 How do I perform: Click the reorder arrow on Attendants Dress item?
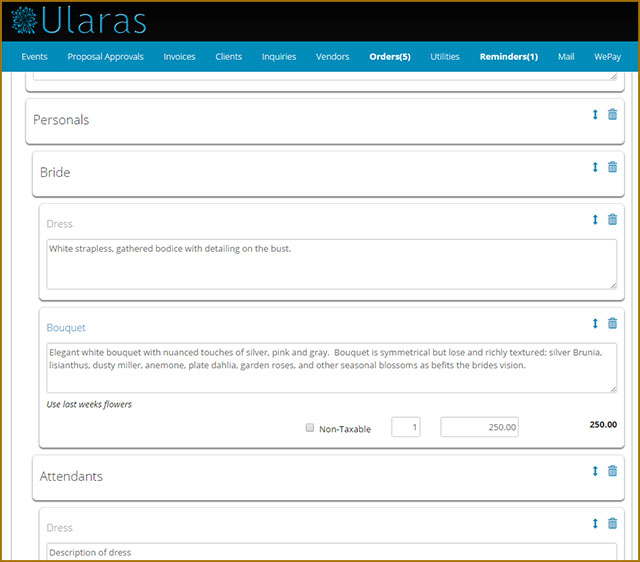click(595, 523)
